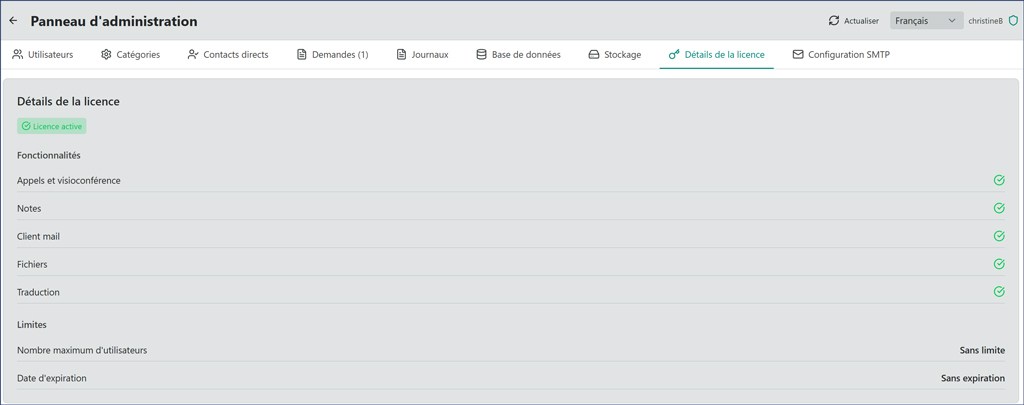
Task: Click the green shield icon beside christineB
Action: [1013, 21]
